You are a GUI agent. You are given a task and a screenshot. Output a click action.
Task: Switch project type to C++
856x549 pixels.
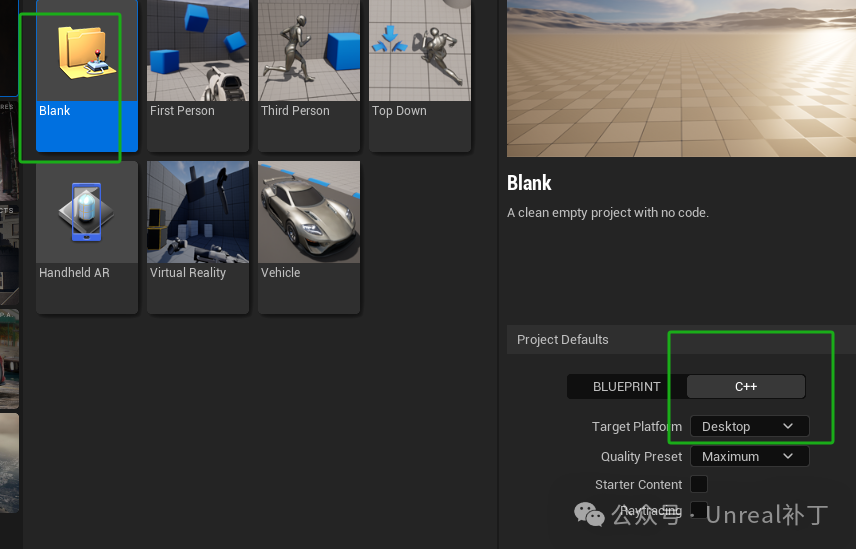pyautogui.click(x=746, y=386)
